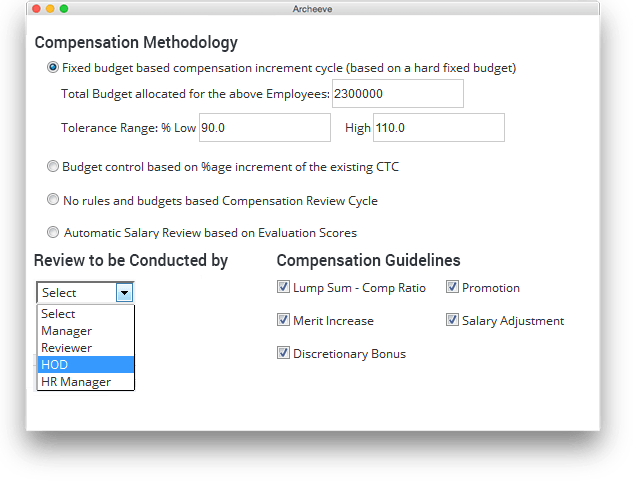The width and height of the screenshot is (638, 485).
Task: Select HOD in the dropdown list
Action: [x=85, y=365]
